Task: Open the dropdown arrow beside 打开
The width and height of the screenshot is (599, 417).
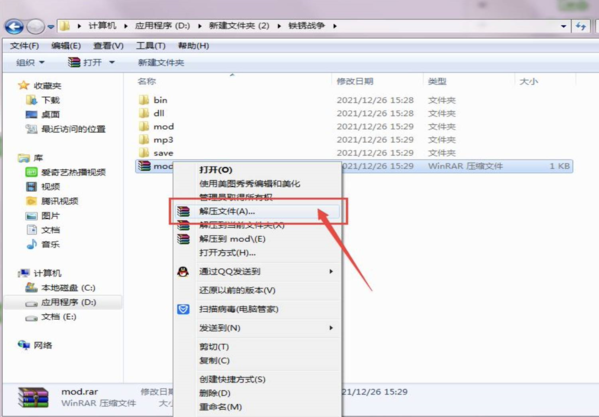Action: tap(112, 62)
